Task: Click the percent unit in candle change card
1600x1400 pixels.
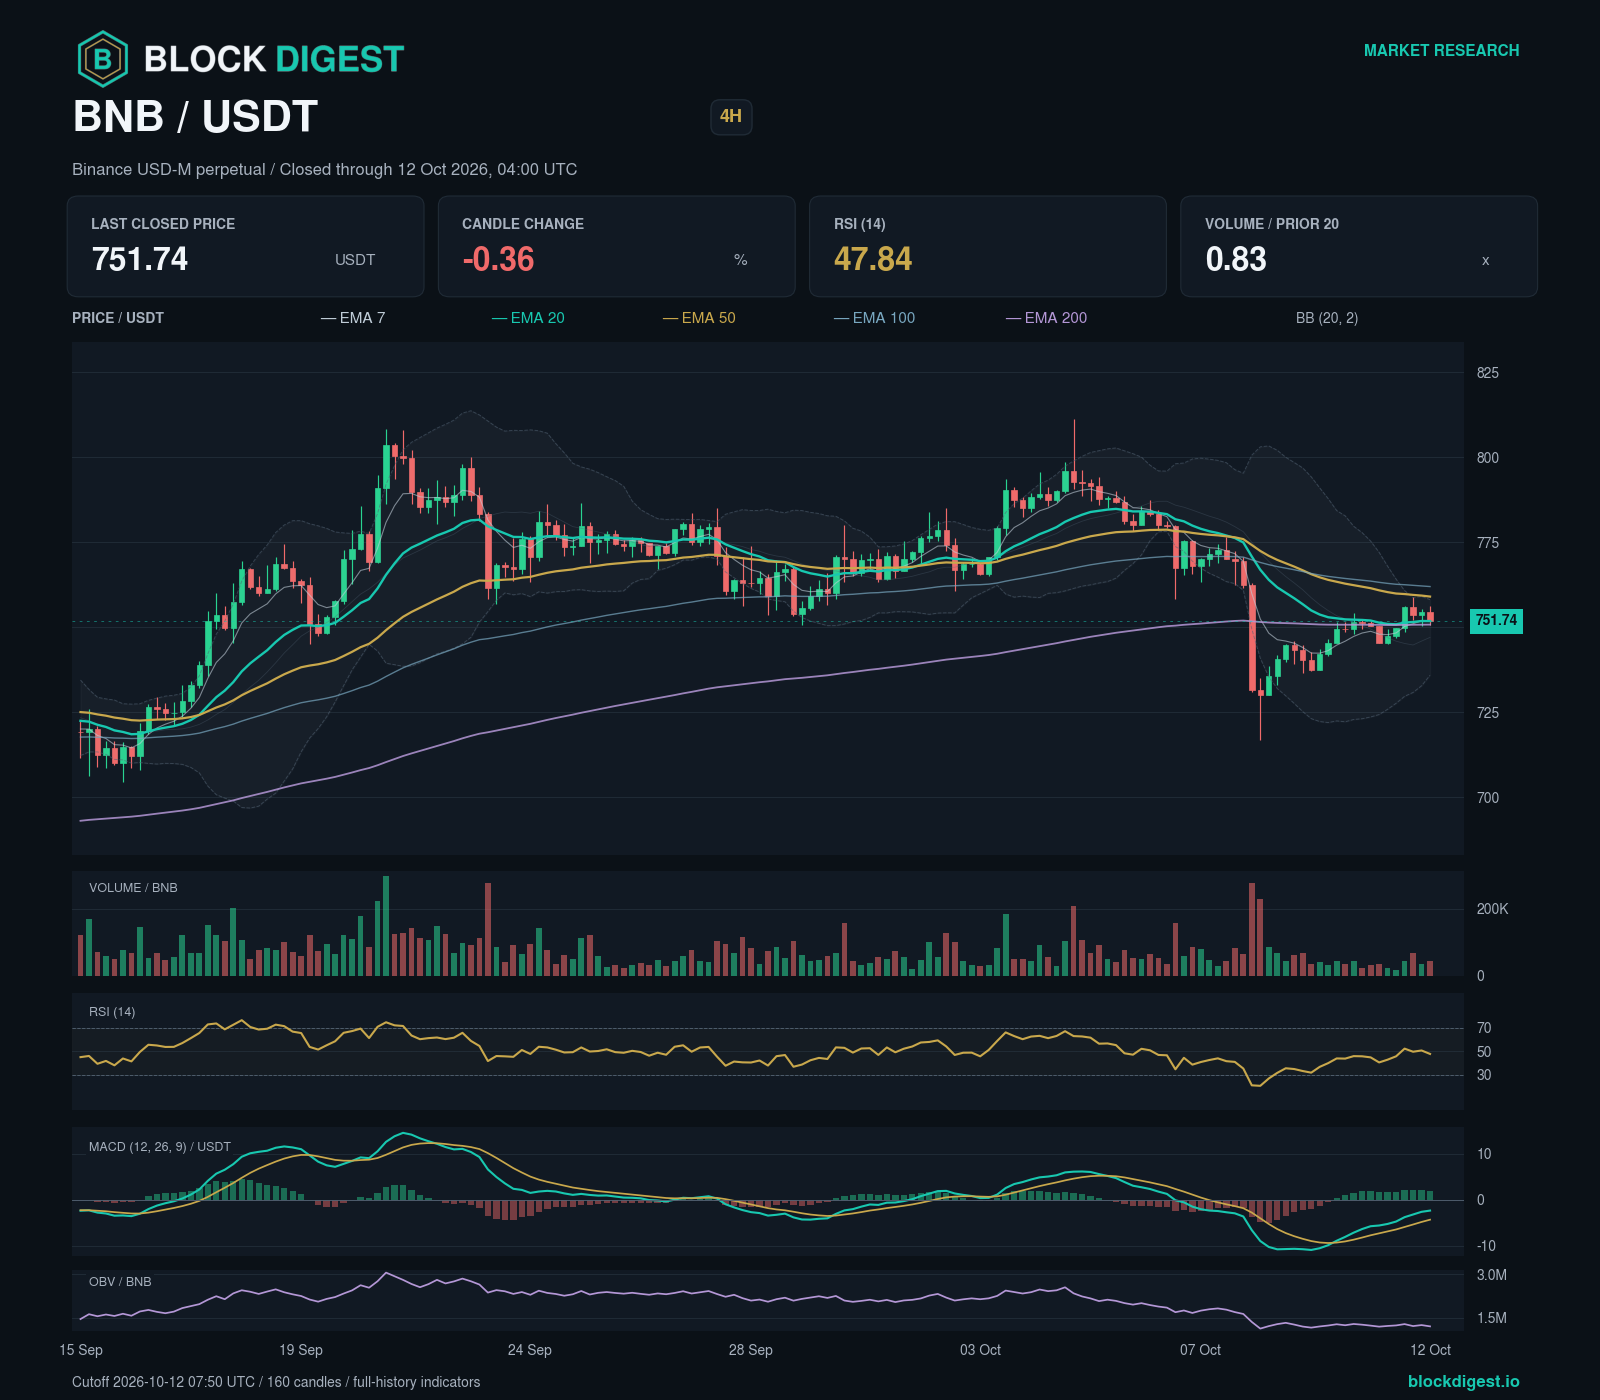Action: [x=741, y=260]
